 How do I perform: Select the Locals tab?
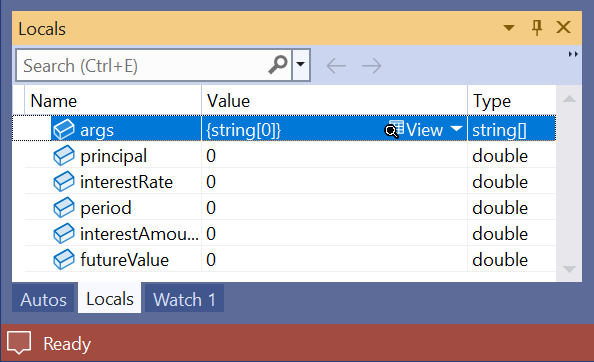coord(109,298)
